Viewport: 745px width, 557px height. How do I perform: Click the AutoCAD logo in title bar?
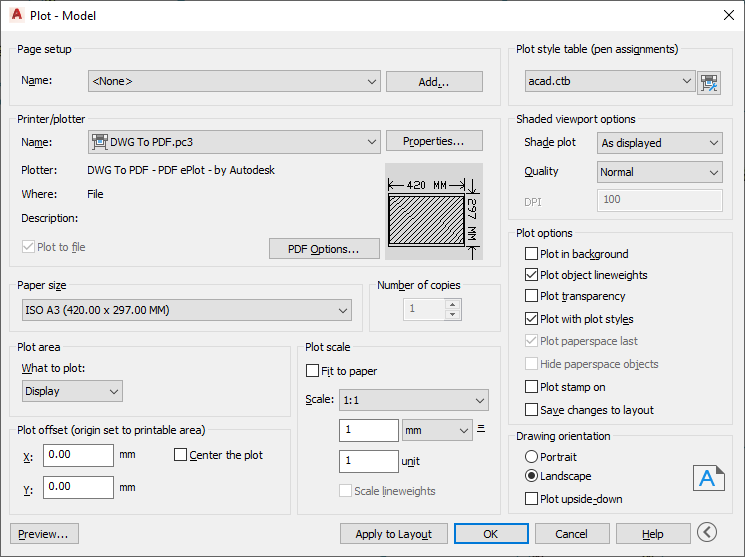[x=17, y=15]
